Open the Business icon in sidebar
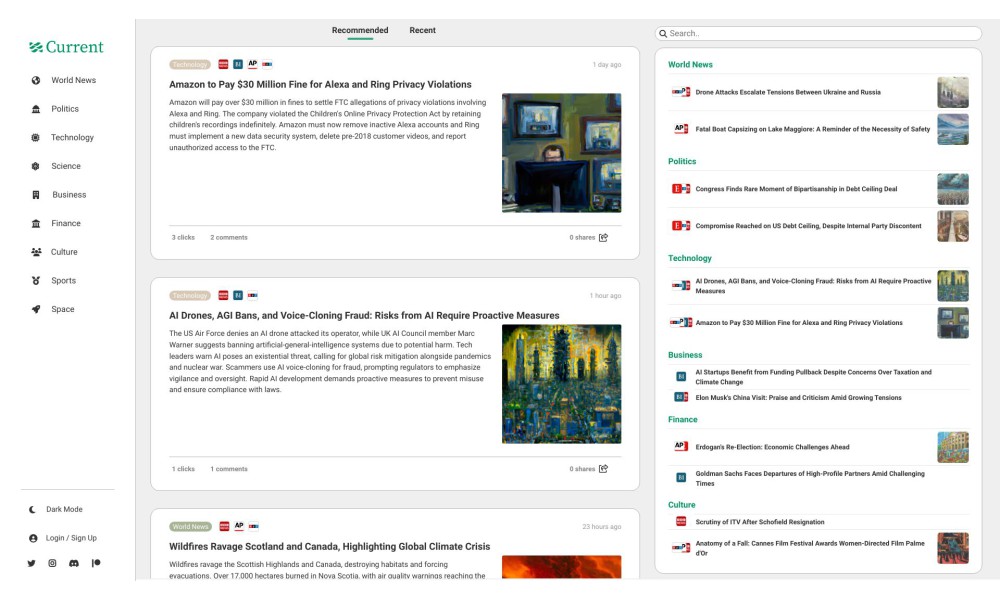The height and width of the screenshot is (600, 1000). (x=36, y=195)
